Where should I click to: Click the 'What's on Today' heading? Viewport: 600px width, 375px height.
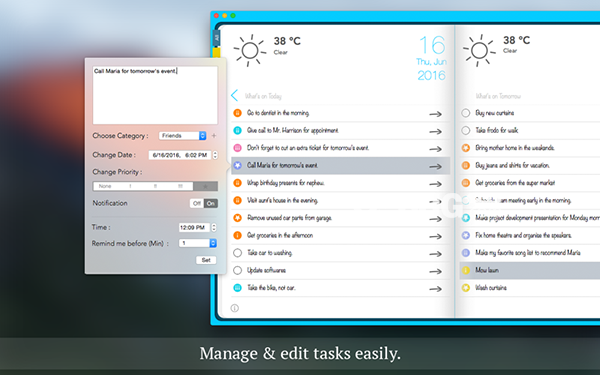(x=263, y=96)
